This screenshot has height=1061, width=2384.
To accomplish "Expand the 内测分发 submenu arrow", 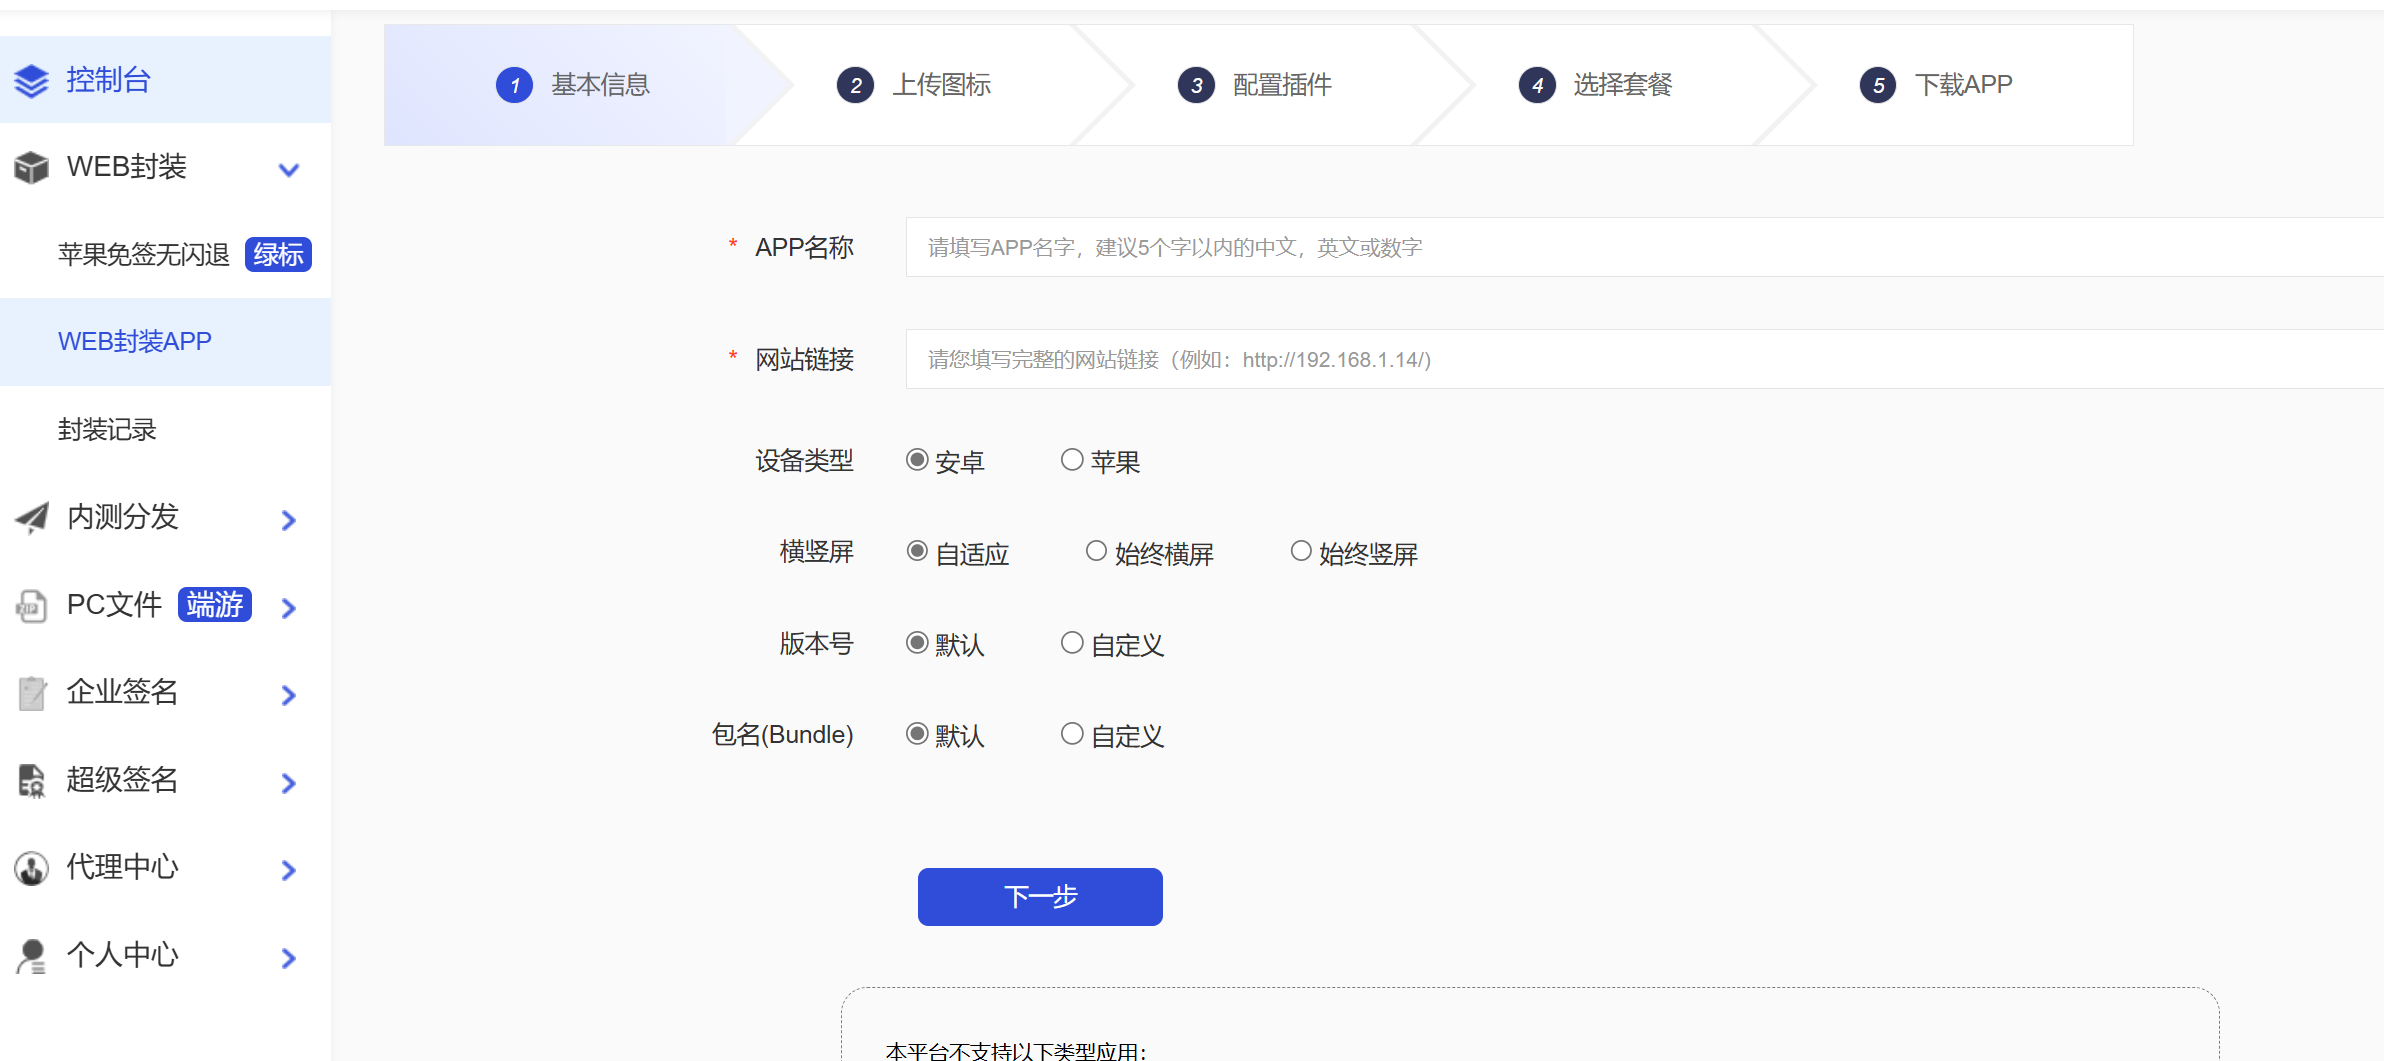I will tap(289, 520).
